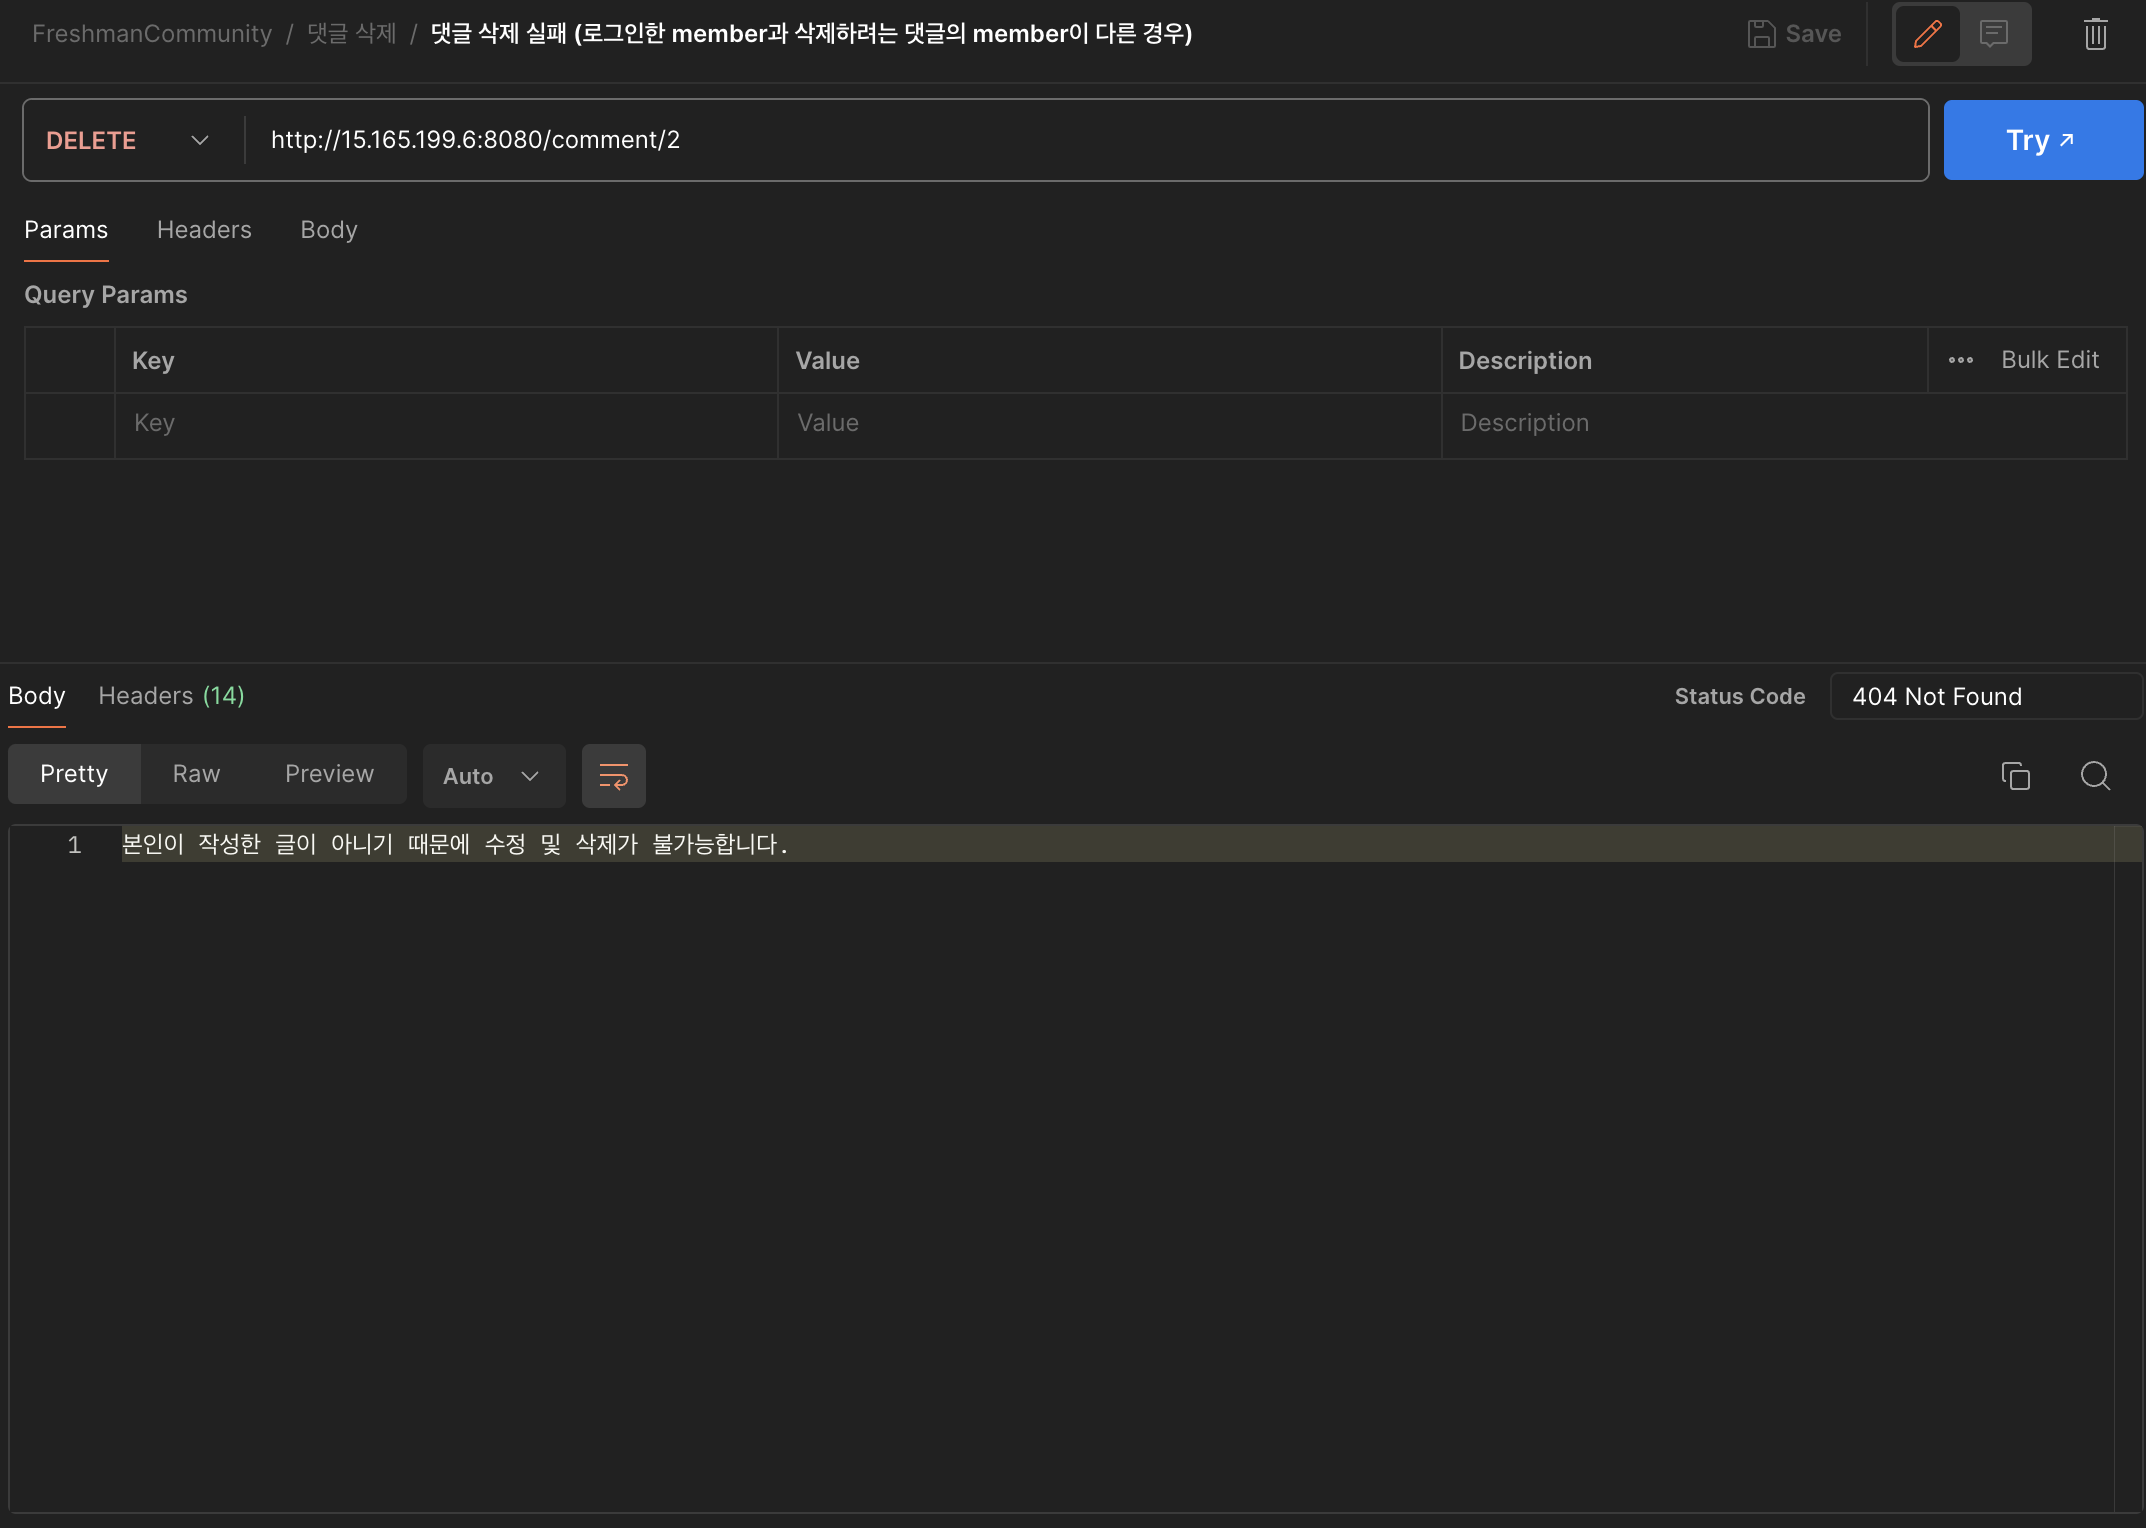Click the pencil edit mode icon
Screen dimensions: 2146x1528
click(1927, 34)
